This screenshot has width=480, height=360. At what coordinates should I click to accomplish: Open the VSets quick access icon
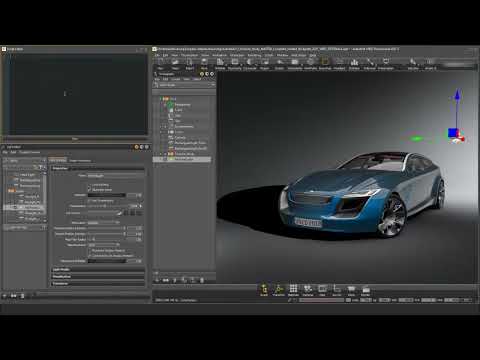coord(351,289)
